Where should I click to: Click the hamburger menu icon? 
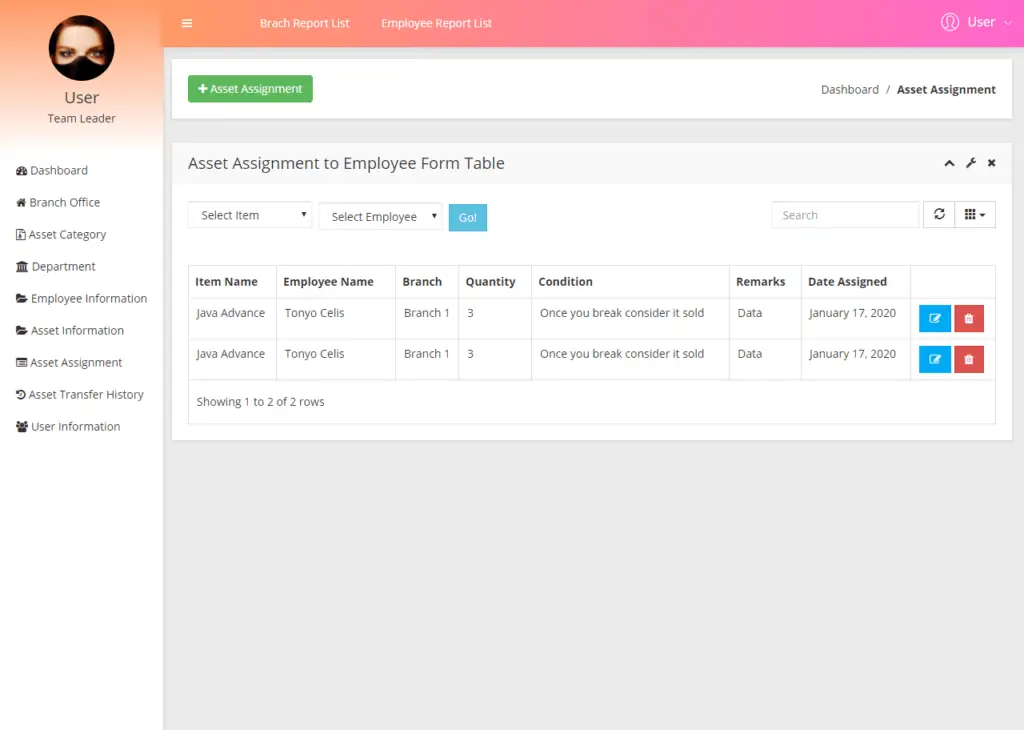[186, 22]
